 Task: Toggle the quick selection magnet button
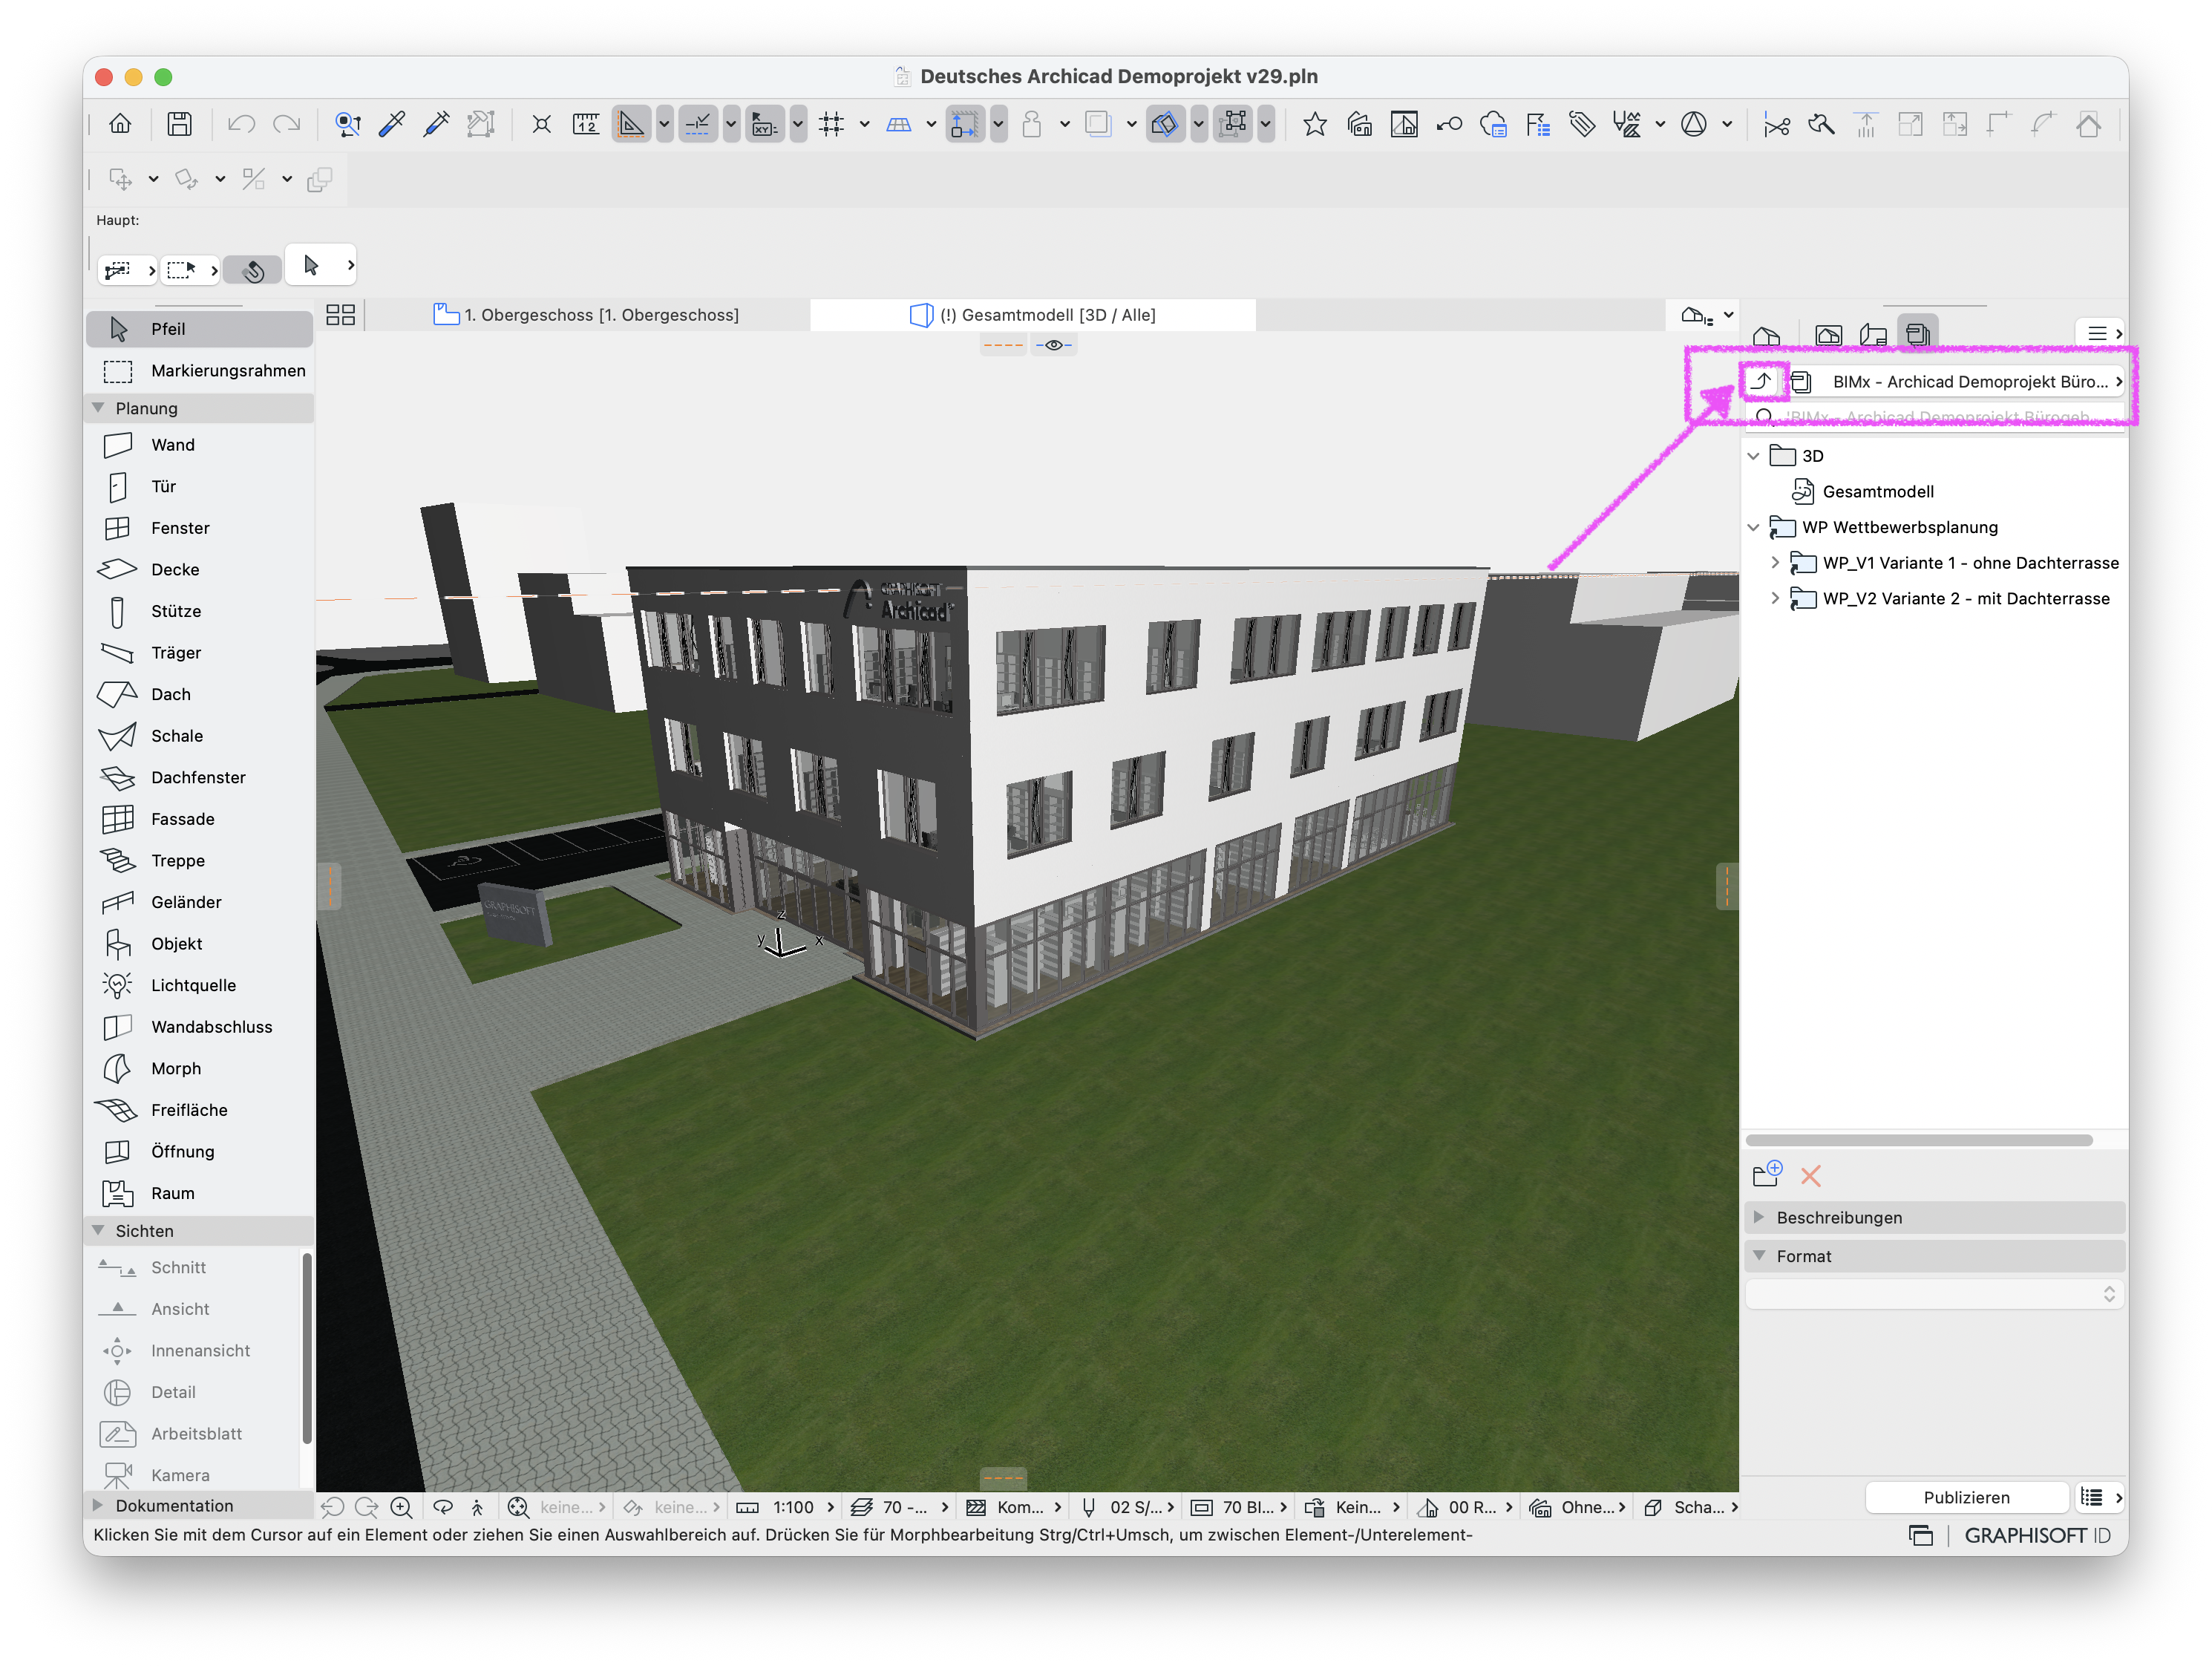[253, 269]
